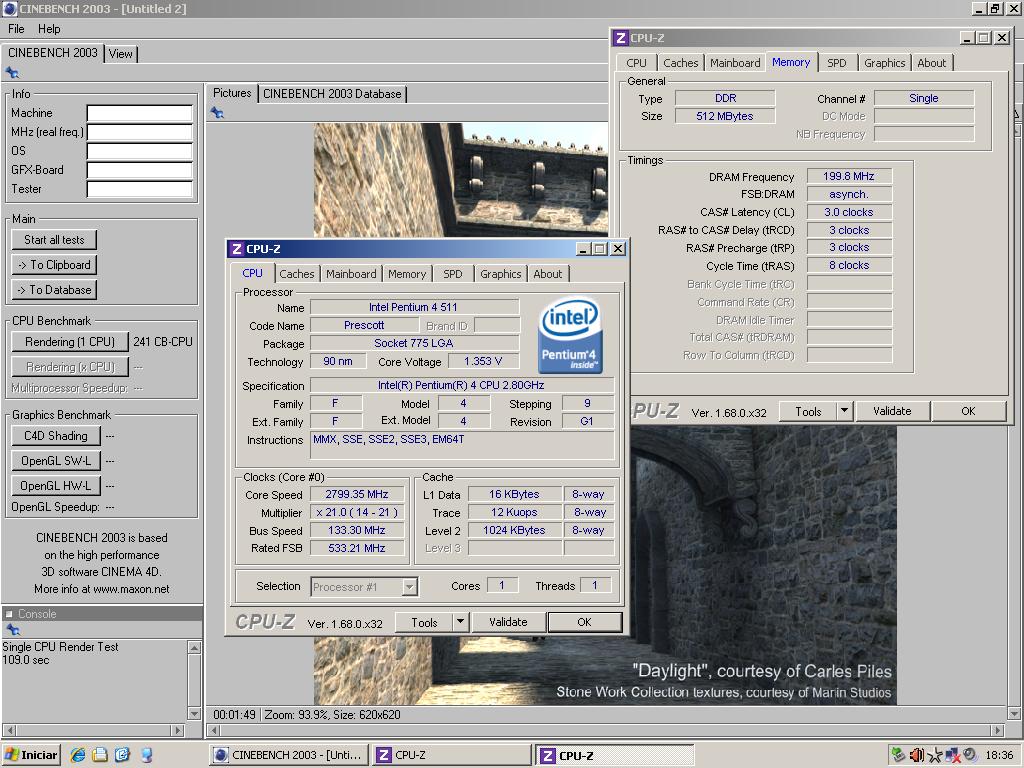
Task: Click the Z icon in the Memory CPU-Z title bar
Action: coord(621,38)
